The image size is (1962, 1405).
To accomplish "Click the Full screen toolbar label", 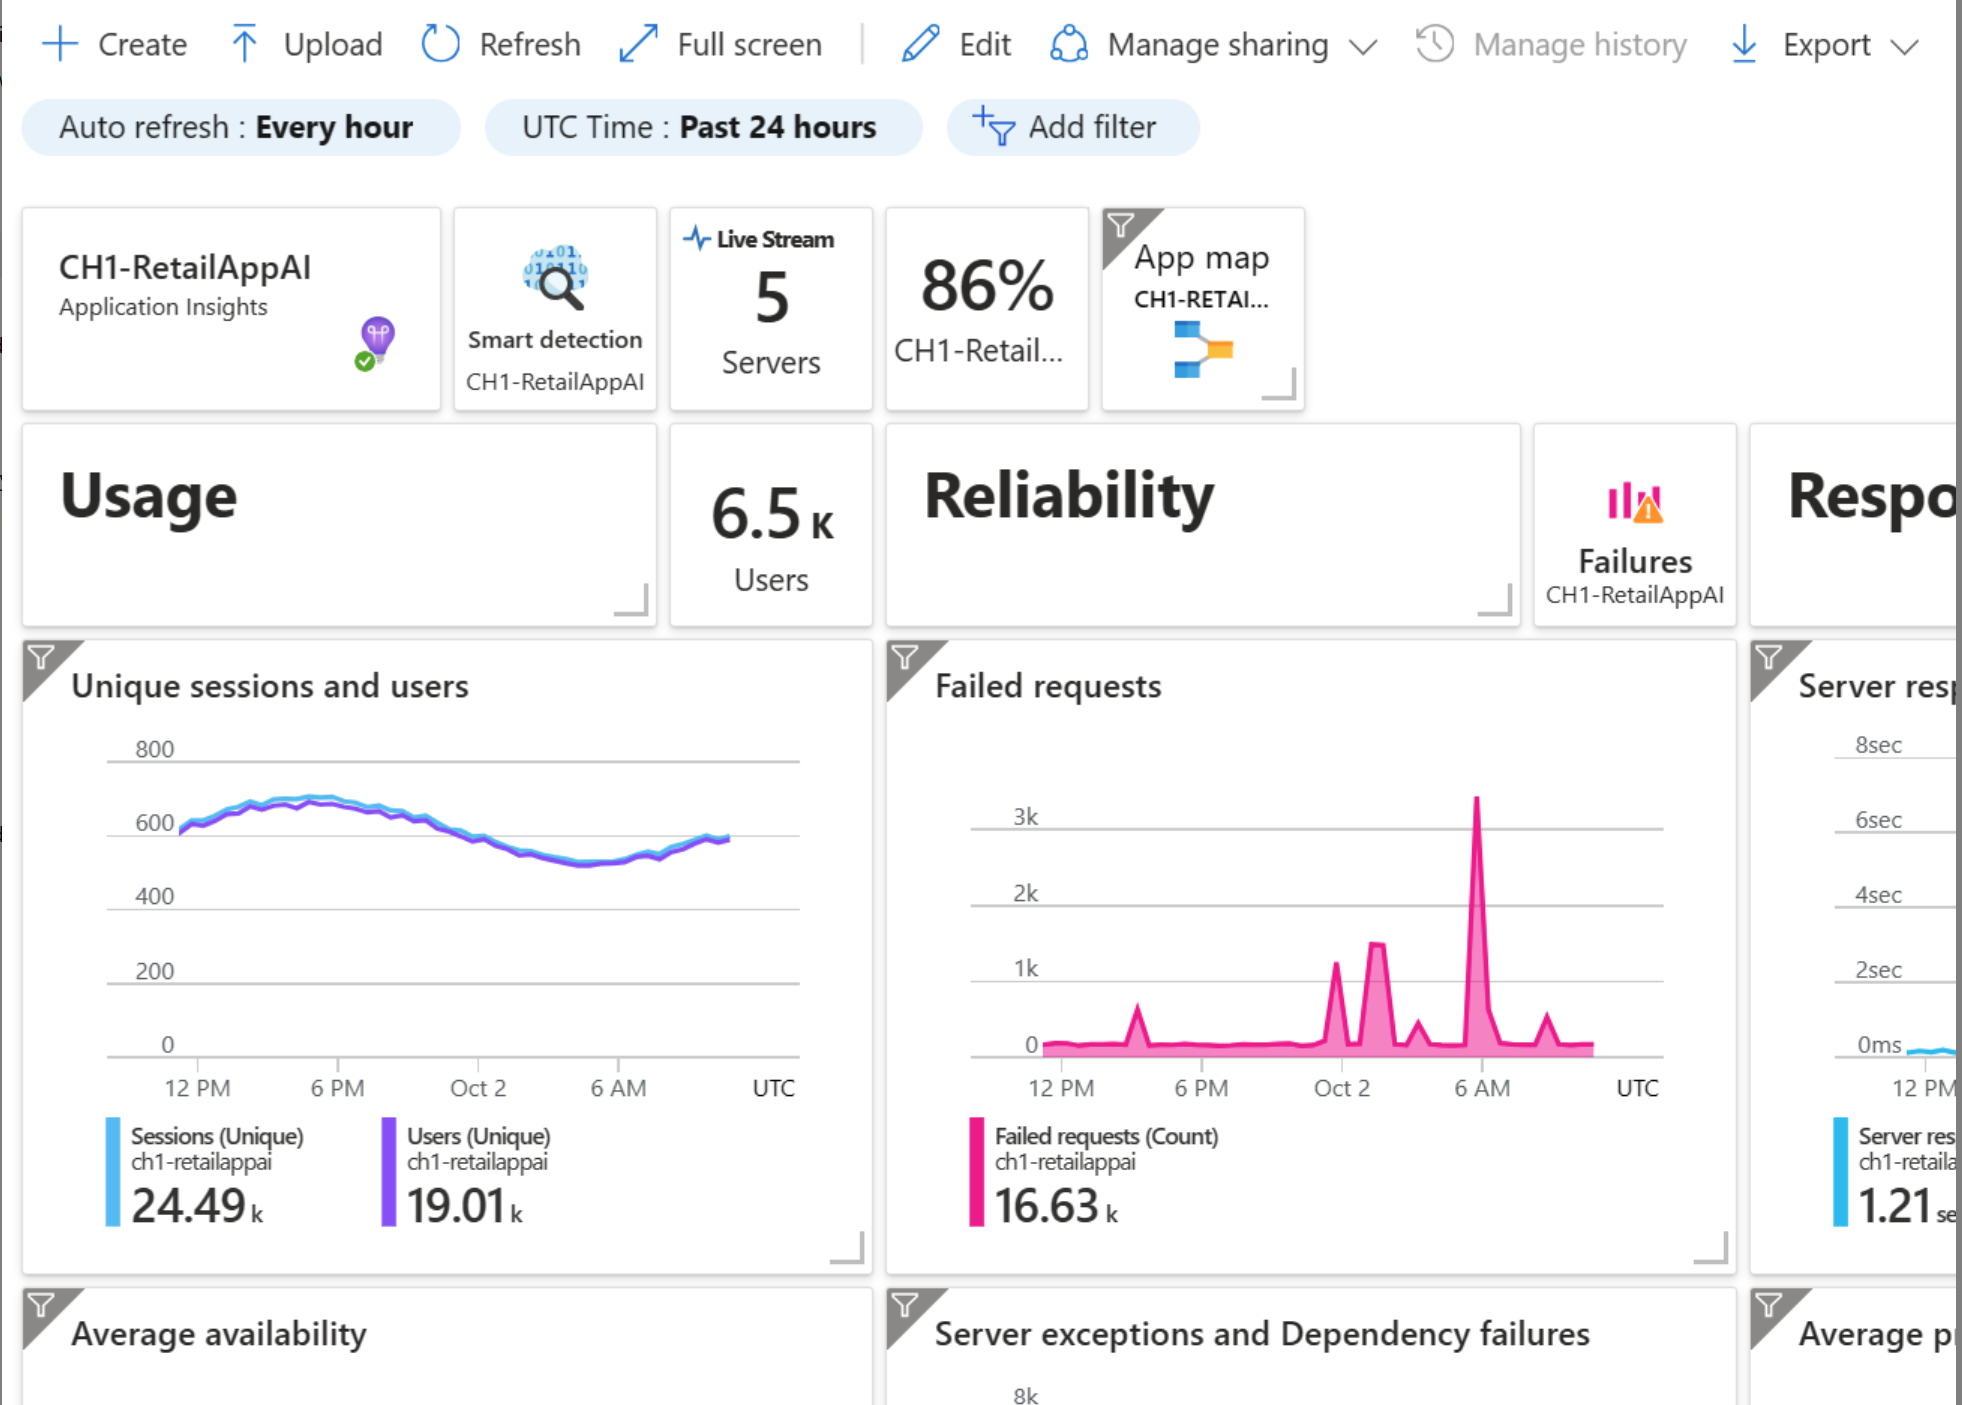I will pos(750,44).
